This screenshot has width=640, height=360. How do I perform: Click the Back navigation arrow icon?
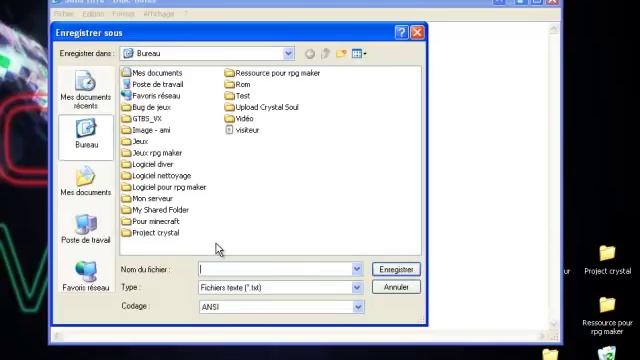[x=310, y=53]
